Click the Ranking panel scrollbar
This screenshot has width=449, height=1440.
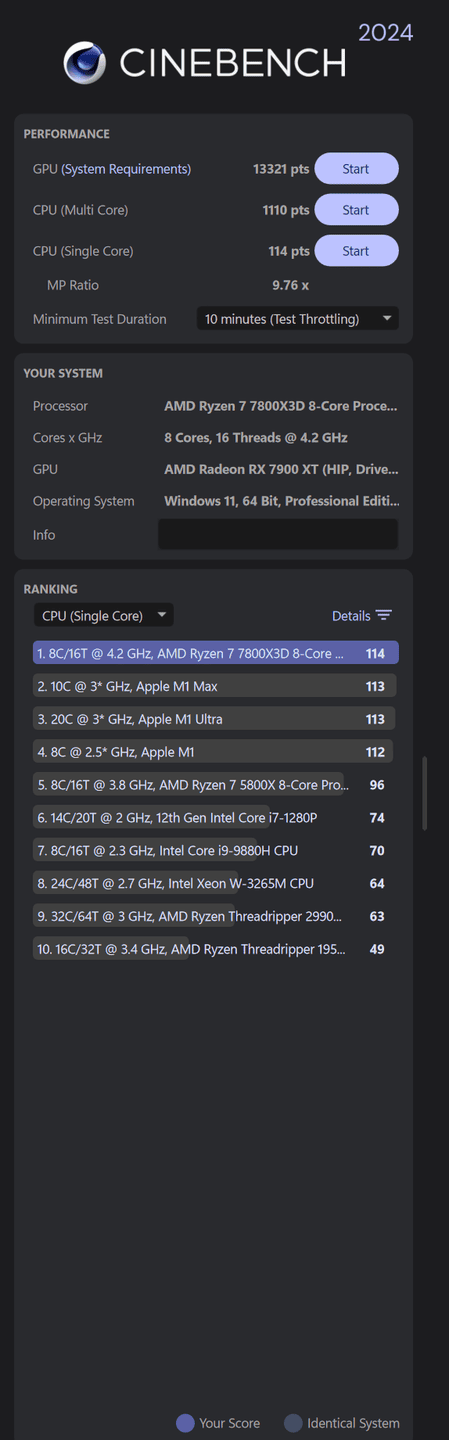(x=425, y=793)
